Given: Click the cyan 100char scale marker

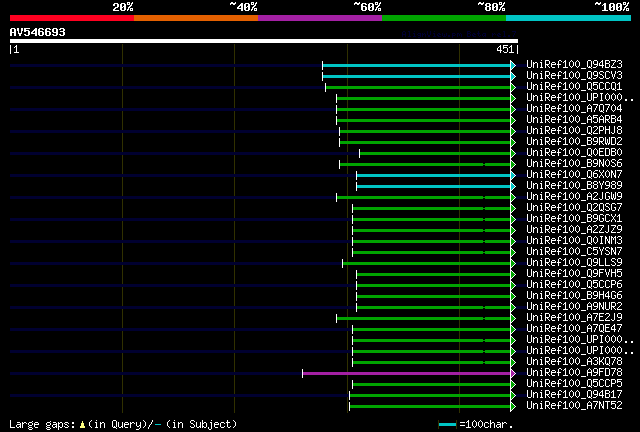Looking at the screenshot, I should pyautogui.click(x=447, y=425).
